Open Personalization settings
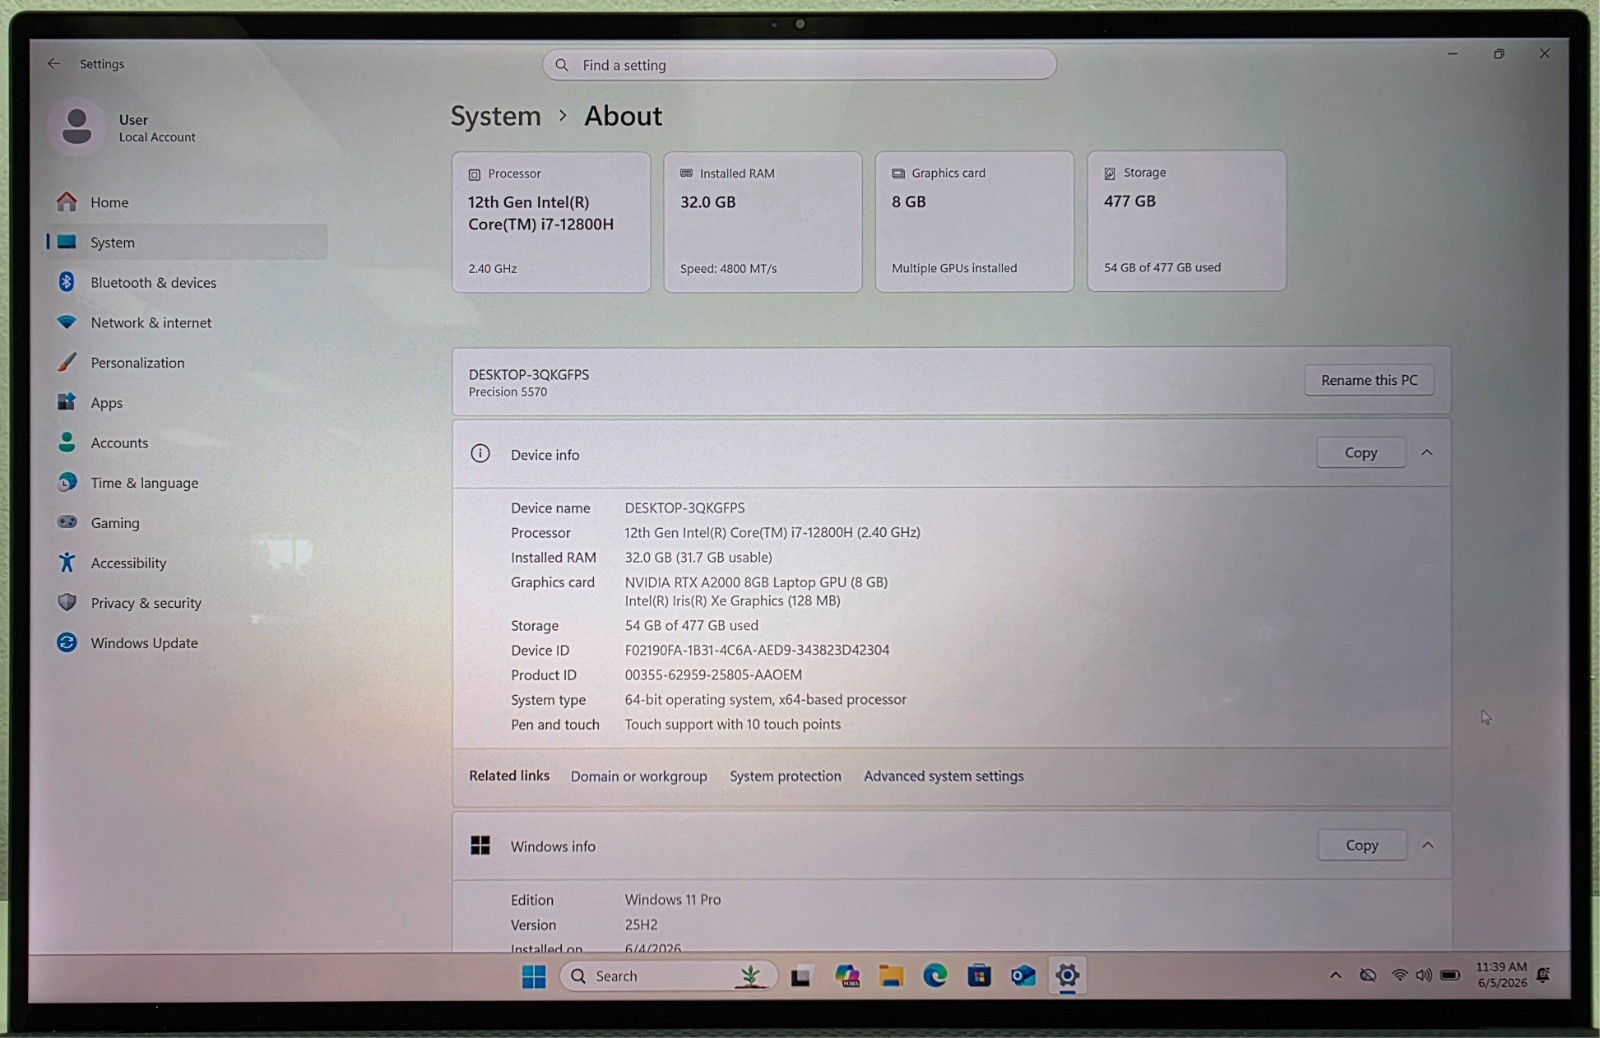The width and height of the screenshot is (1600, 1038). 187,362
